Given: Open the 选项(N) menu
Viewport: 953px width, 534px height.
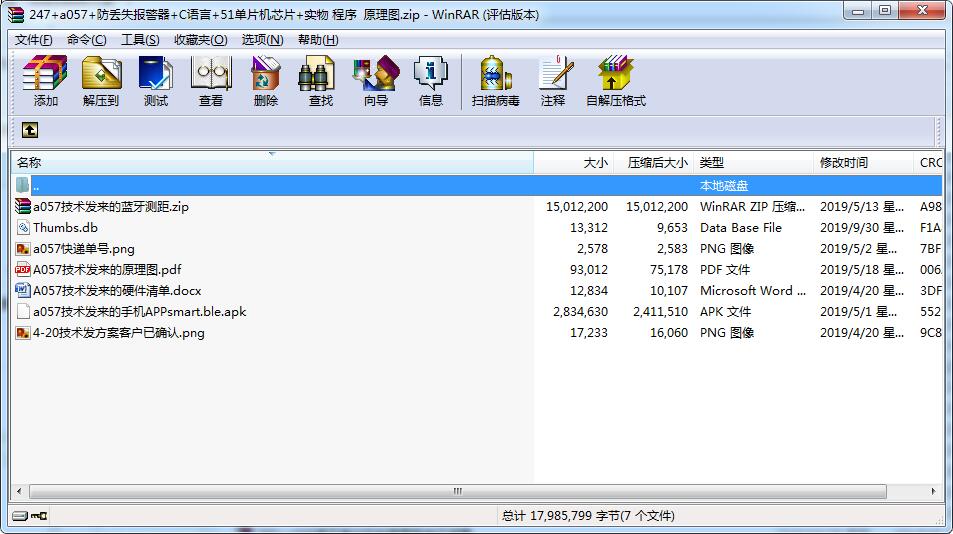Looking at the screenshot, I should click(263, 39).
